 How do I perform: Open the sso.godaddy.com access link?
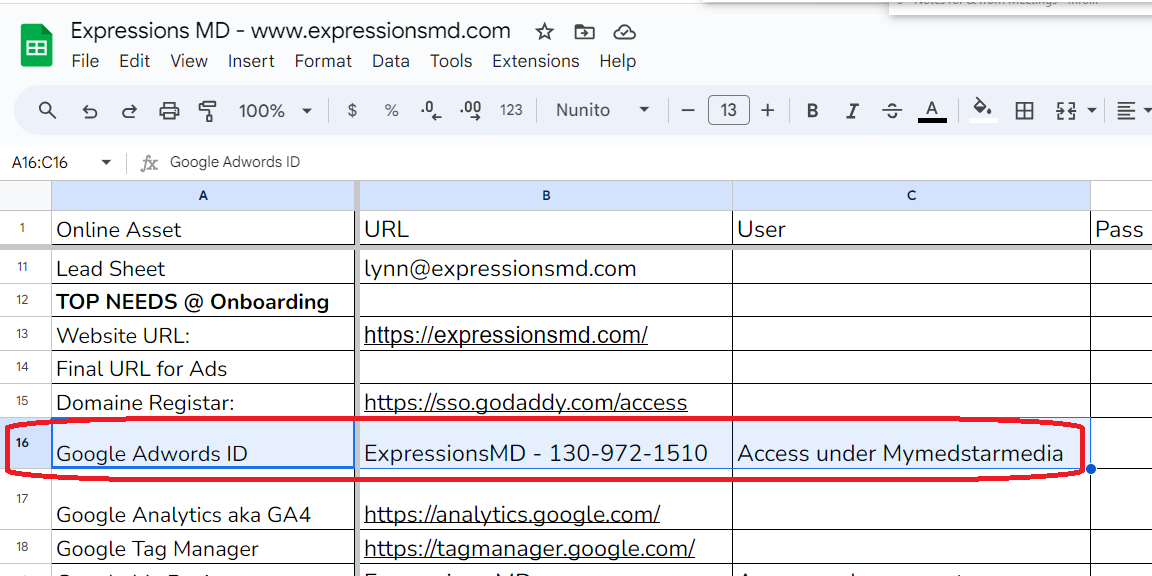(x=526, y=403)
